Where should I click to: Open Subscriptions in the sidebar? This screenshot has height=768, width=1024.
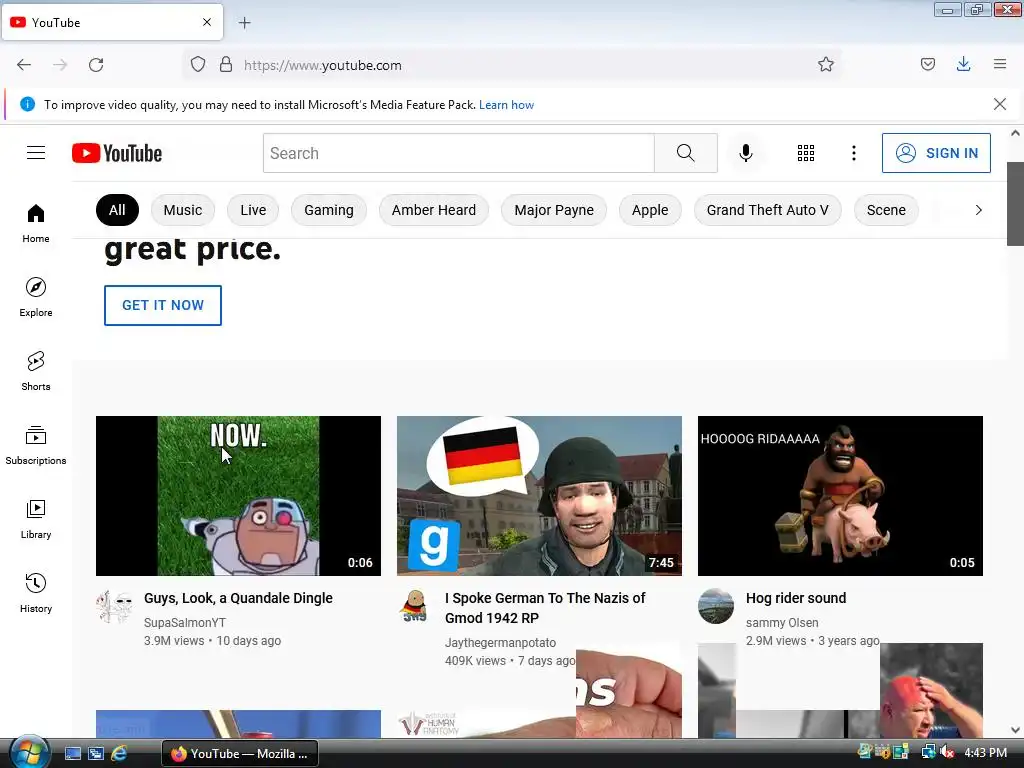36,445
